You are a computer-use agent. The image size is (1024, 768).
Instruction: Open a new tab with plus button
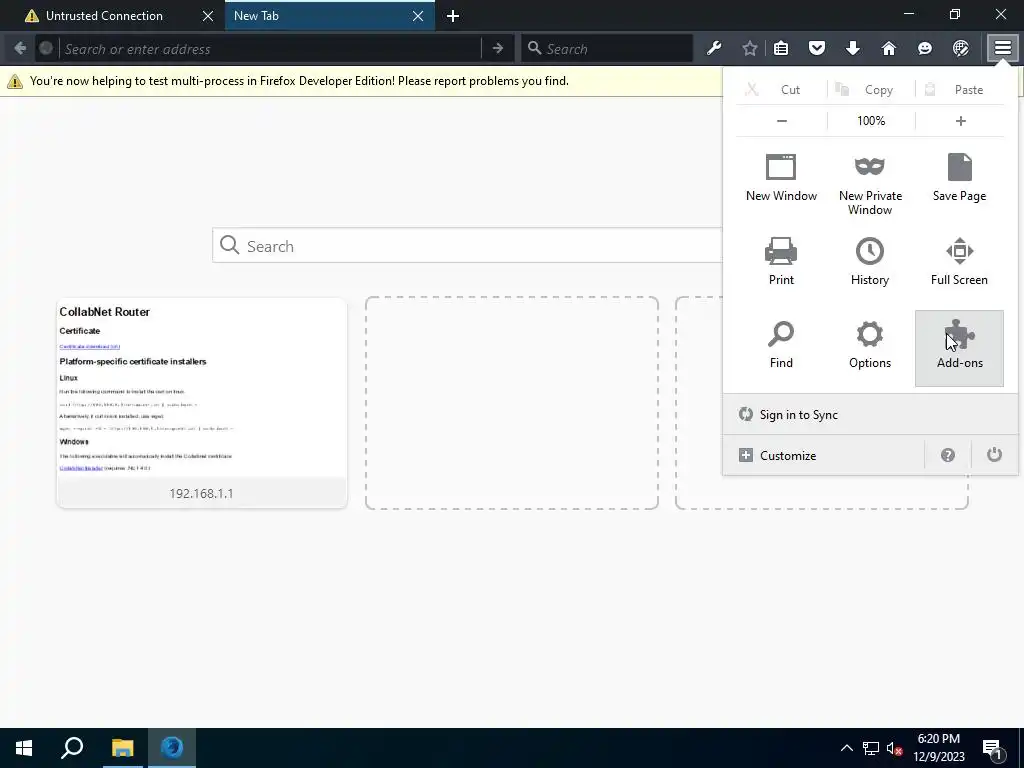pos(453,16)
